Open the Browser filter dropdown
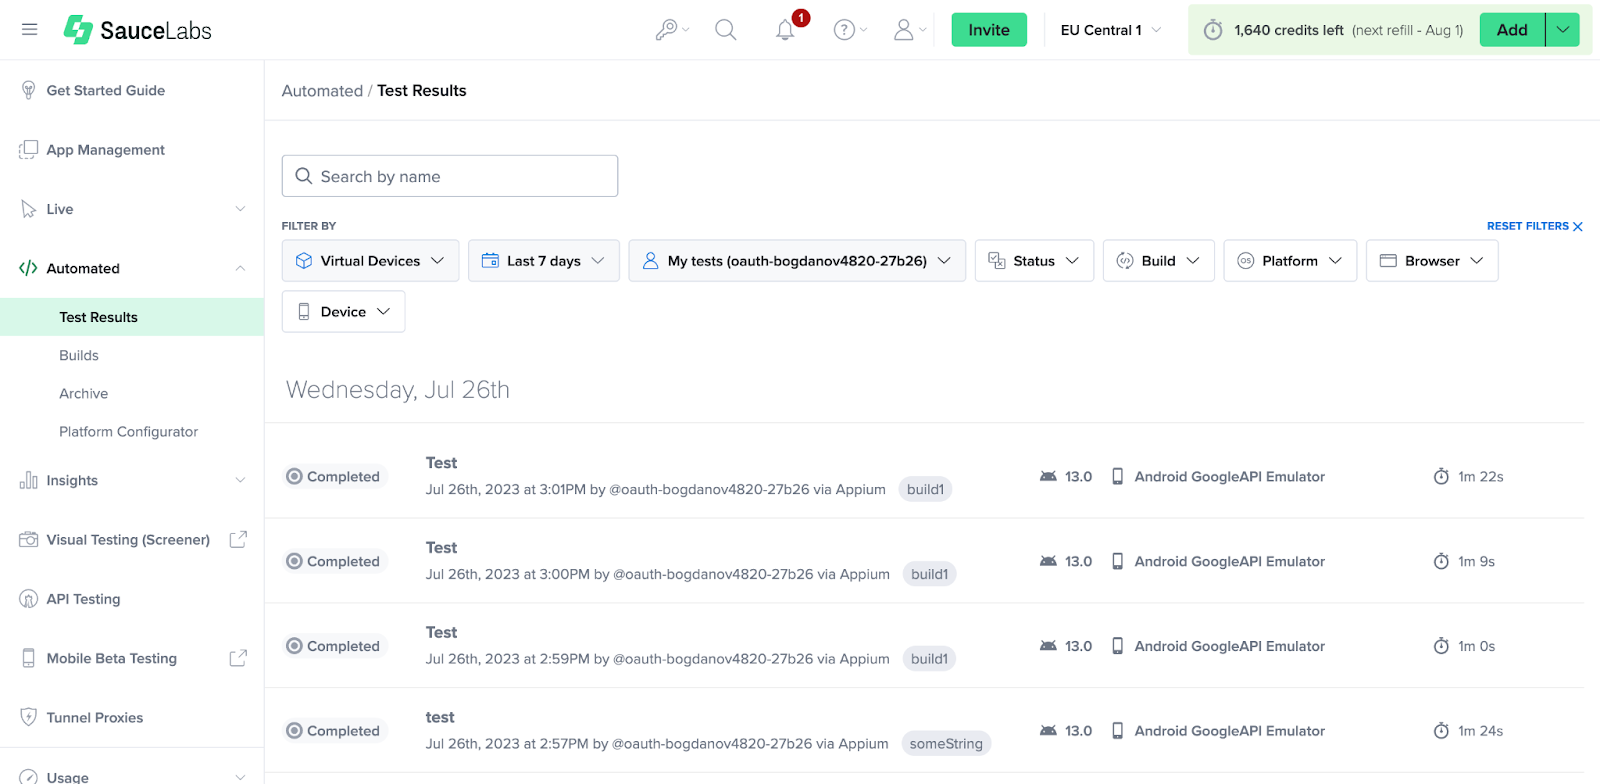The height and width of the screenshot is (784, 1600). (1432, 261)
